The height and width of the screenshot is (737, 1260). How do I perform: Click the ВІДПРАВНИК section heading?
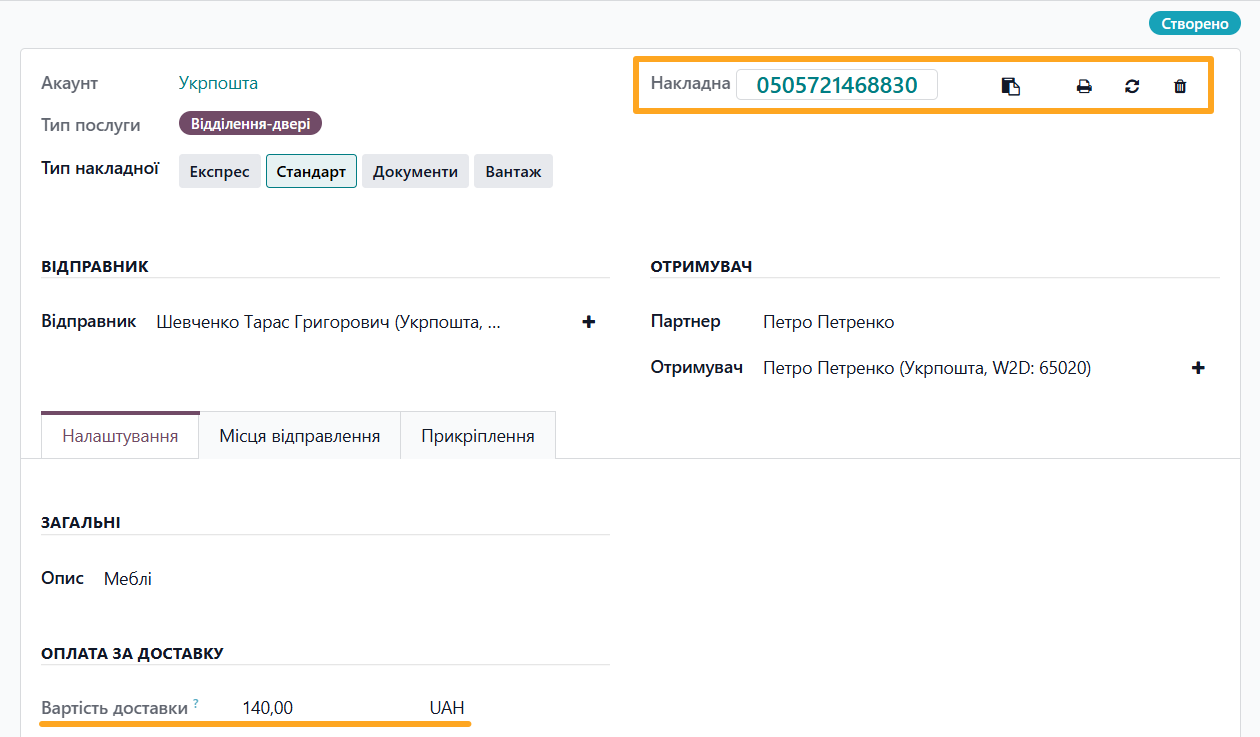click(x=95, y=267)
